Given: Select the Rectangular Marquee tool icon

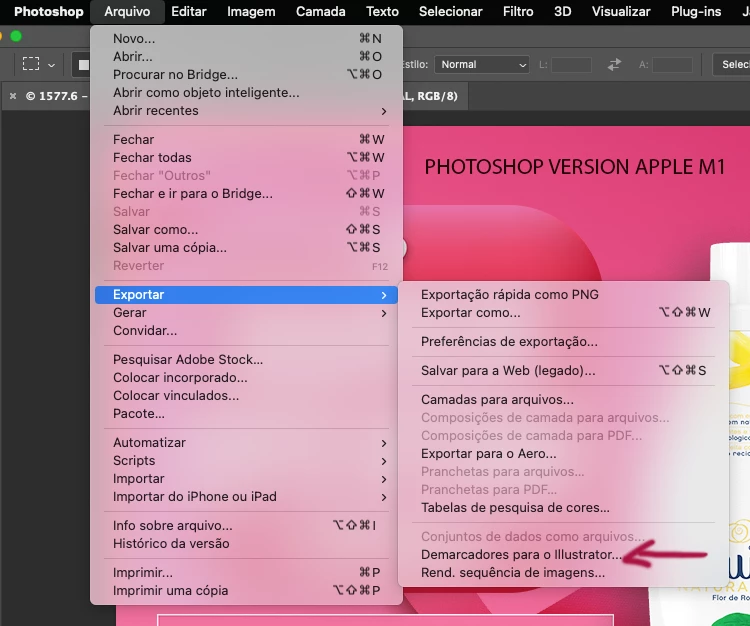Looking at the screenshot, I should pos(31,64).
